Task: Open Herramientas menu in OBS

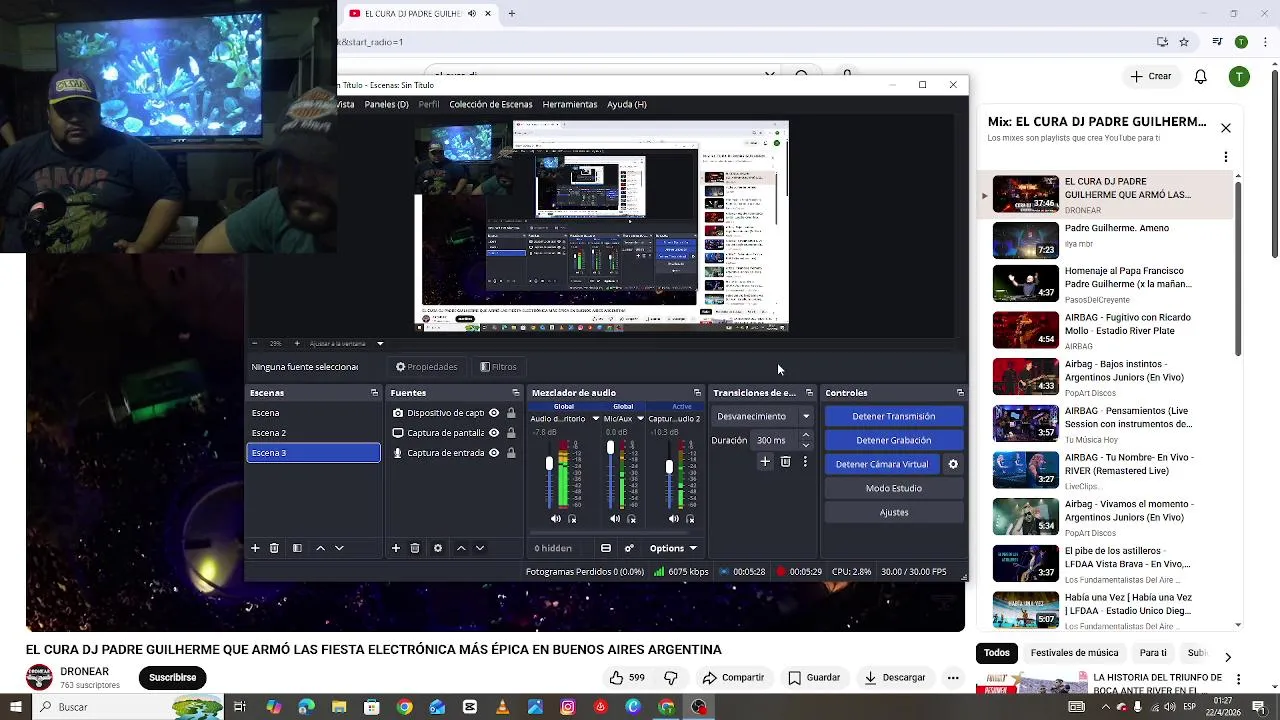Action: [x=570, y=104]
